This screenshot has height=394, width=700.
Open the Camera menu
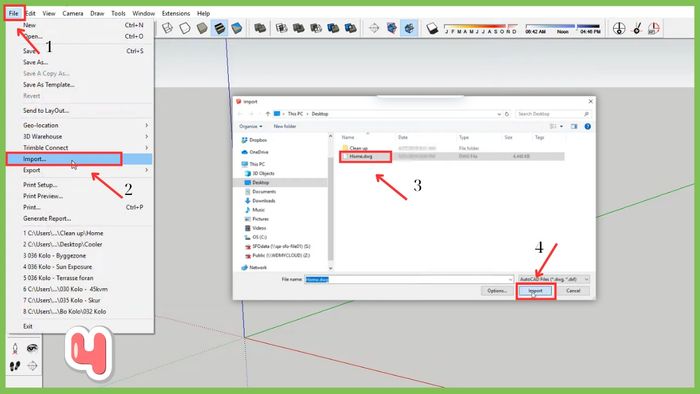pos(73,13)
